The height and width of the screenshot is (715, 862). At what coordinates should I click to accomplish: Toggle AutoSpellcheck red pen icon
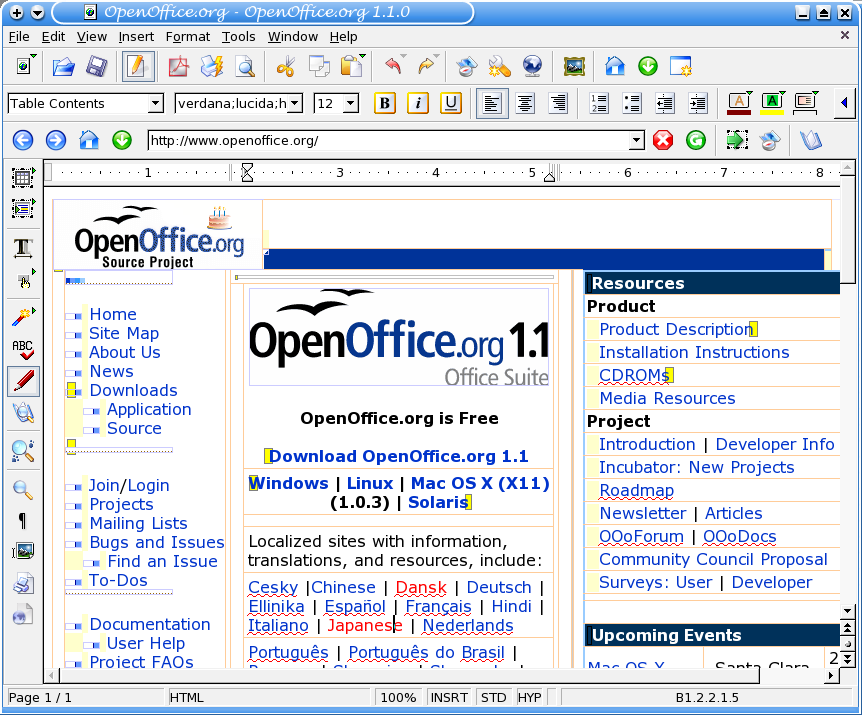click(23, 381)
